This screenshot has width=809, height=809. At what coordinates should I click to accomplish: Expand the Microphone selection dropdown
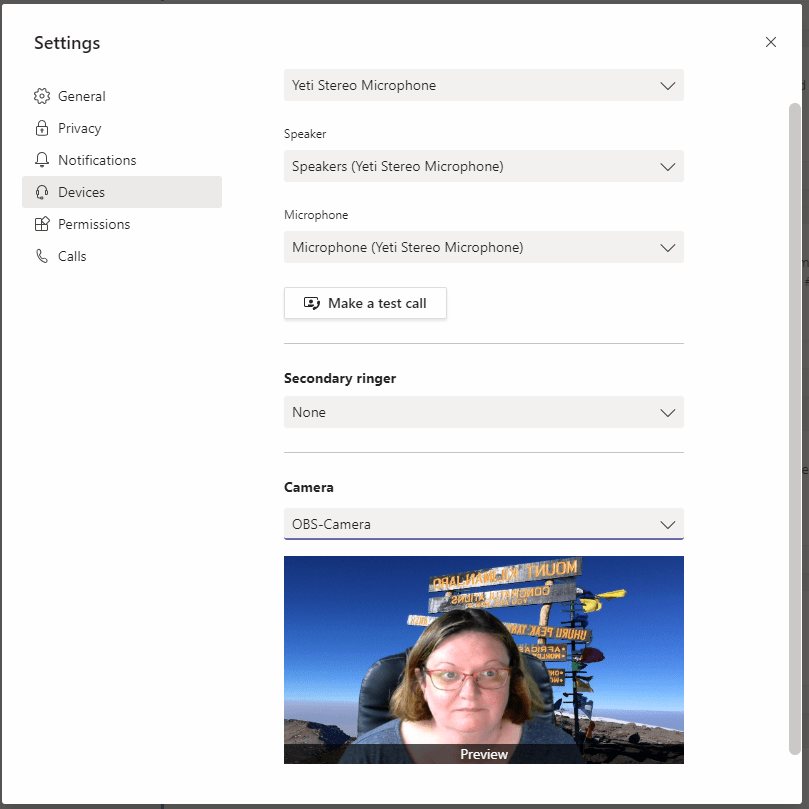[x=483, y=247]
